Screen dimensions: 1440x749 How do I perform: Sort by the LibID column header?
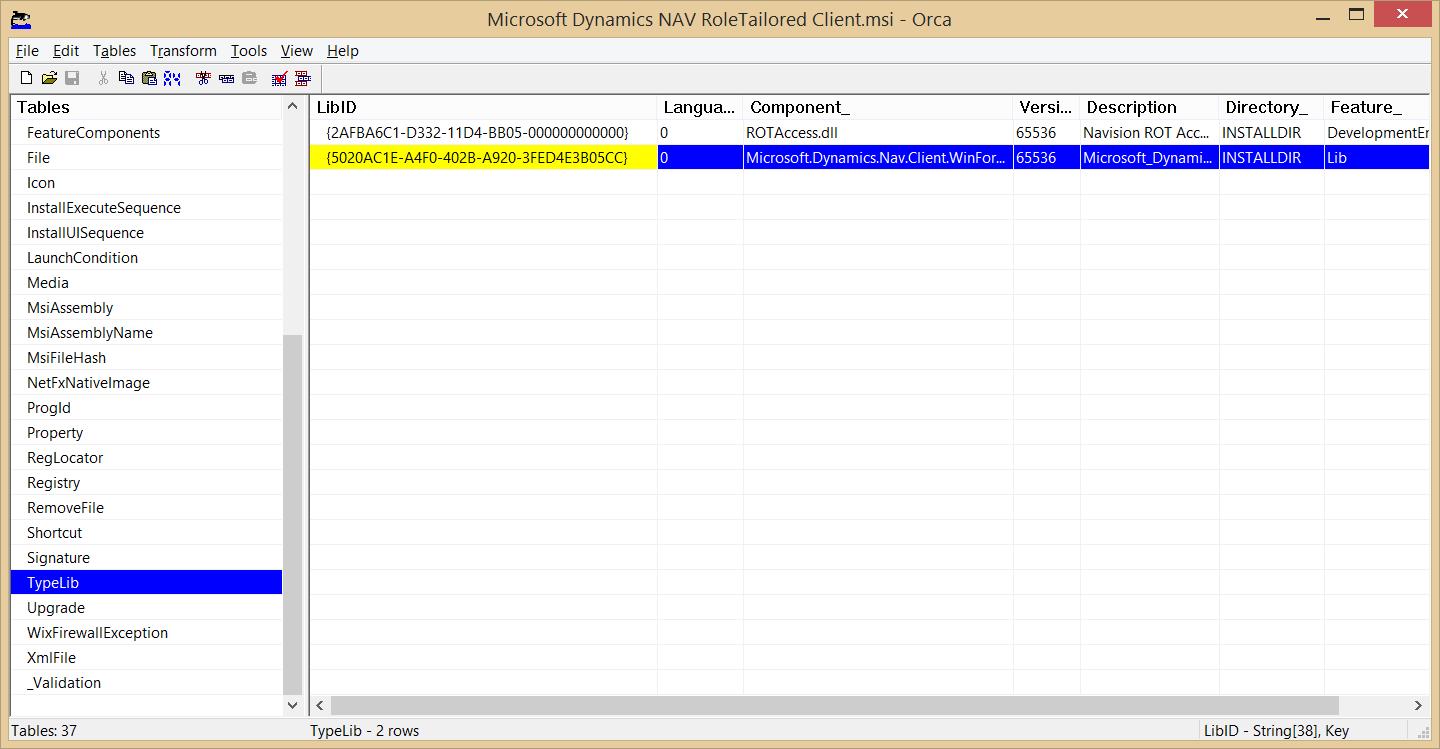[x=483, y=107]
